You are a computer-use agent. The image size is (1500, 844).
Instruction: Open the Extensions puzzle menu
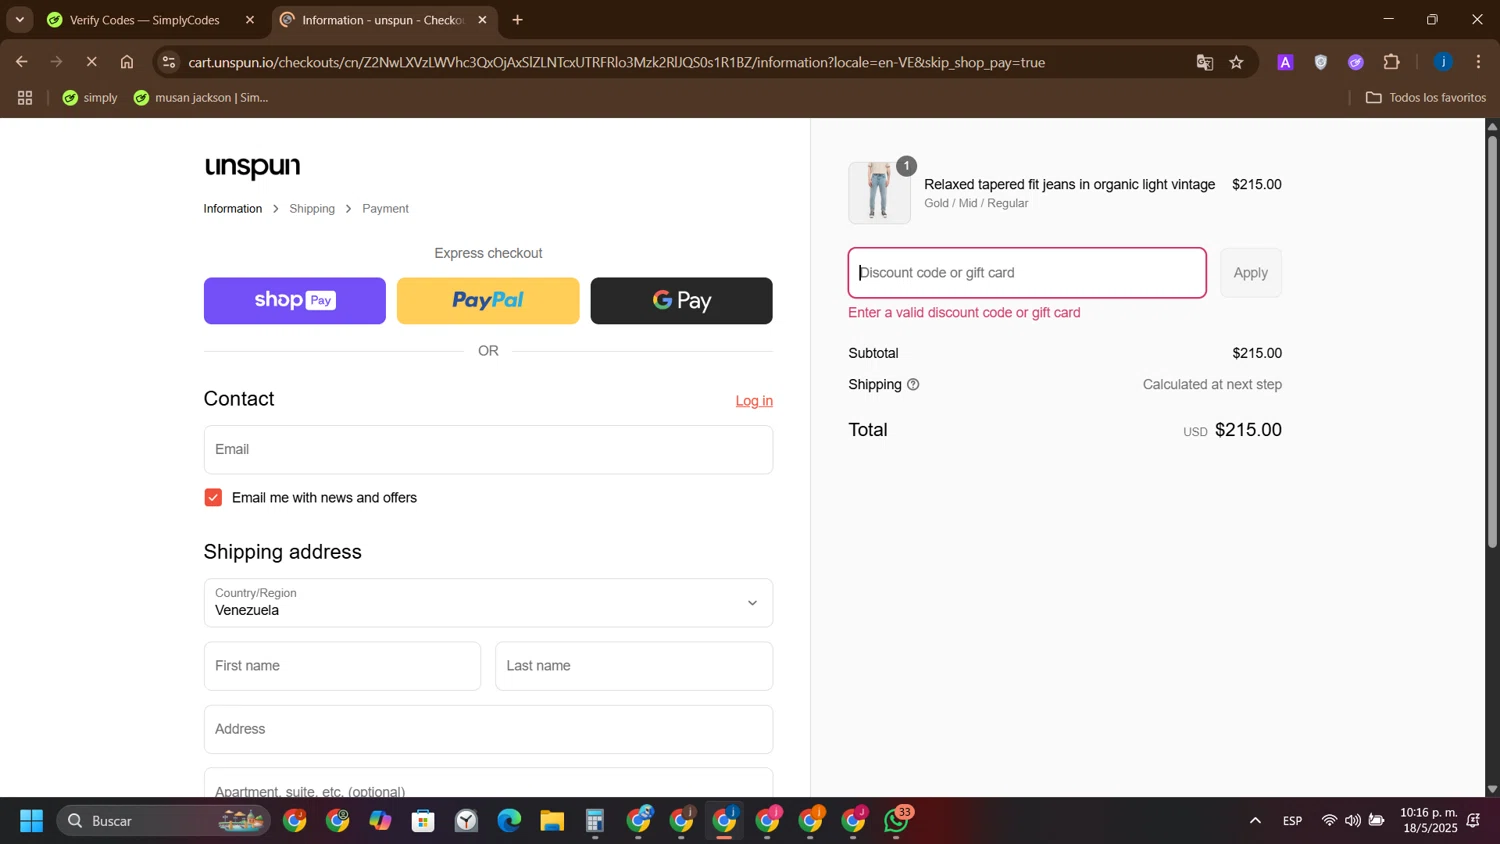click(x=1392, y=62)
